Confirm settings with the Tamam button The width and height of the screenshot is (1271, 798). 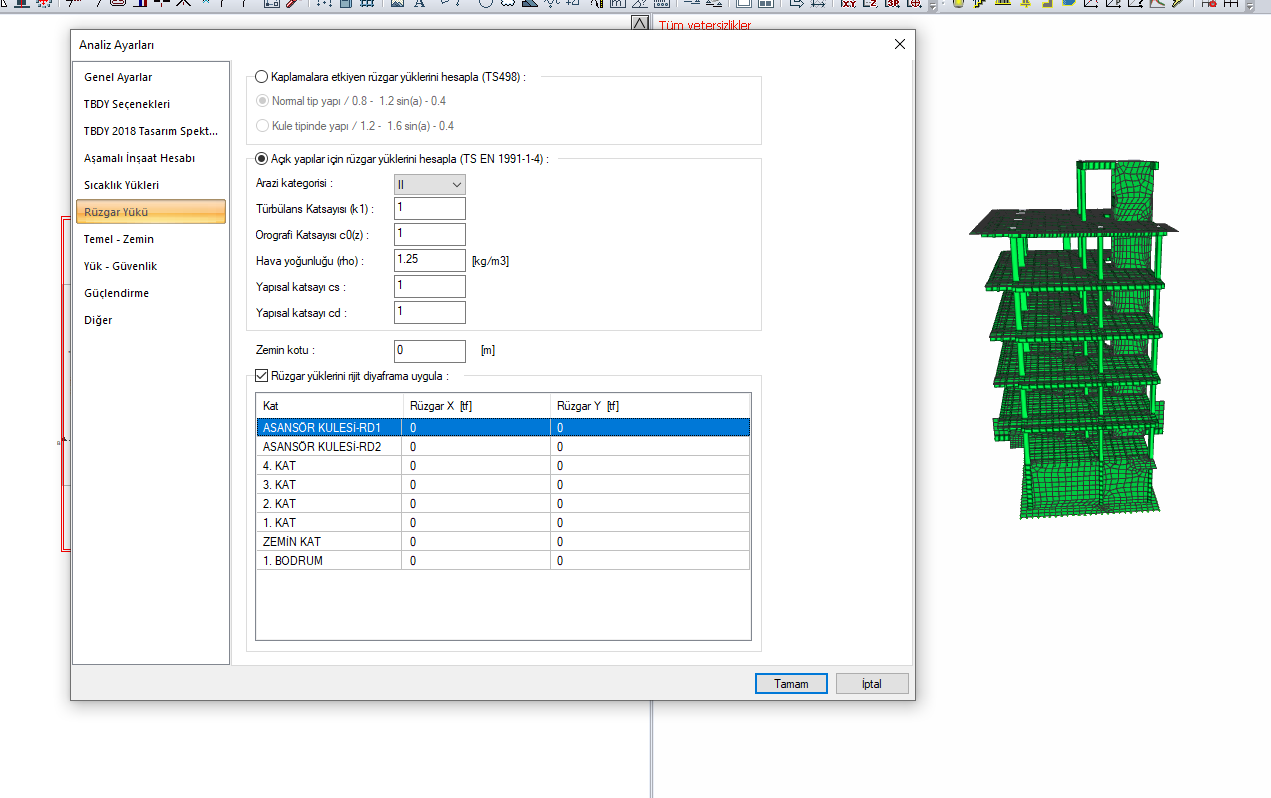[x=791, y=684]
